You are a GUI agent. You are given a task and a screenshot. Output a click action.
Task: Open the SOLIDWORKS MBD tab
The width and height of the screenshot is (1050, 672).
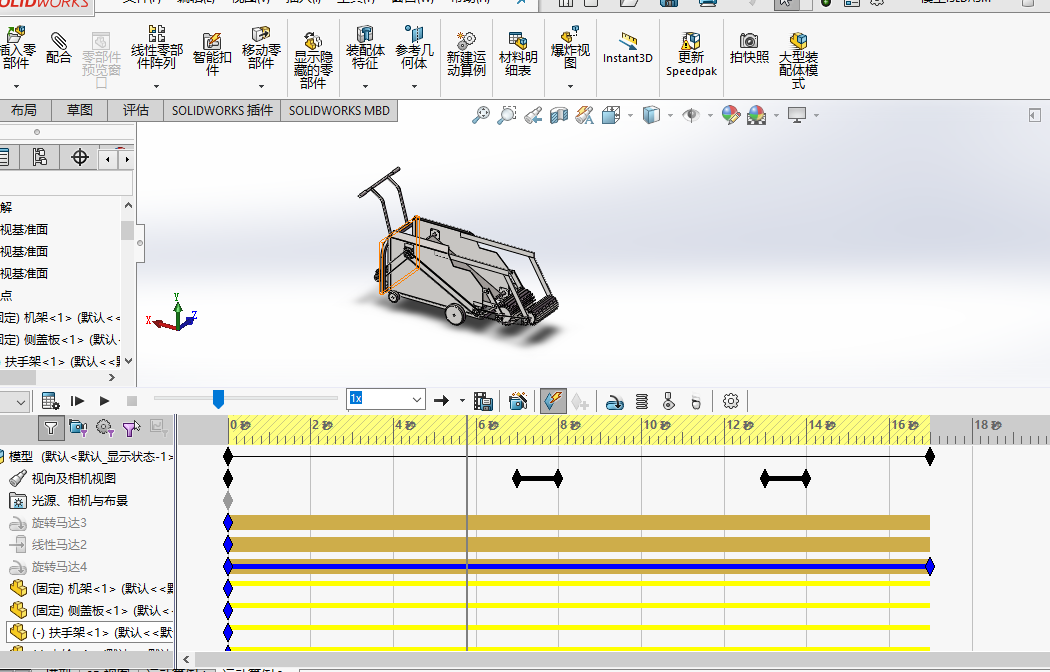pos(340,110)
